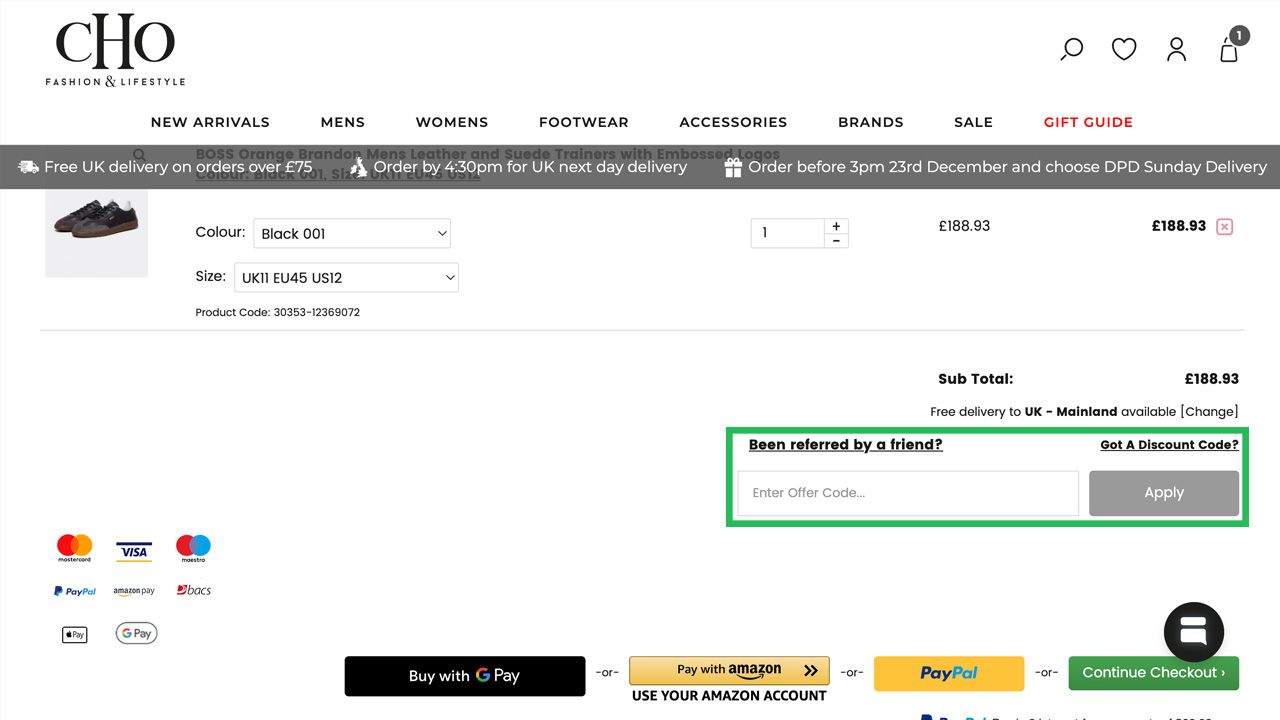Open the wishlist heart icon
Screen dimensions: 1280x720
coord(1124,49)
